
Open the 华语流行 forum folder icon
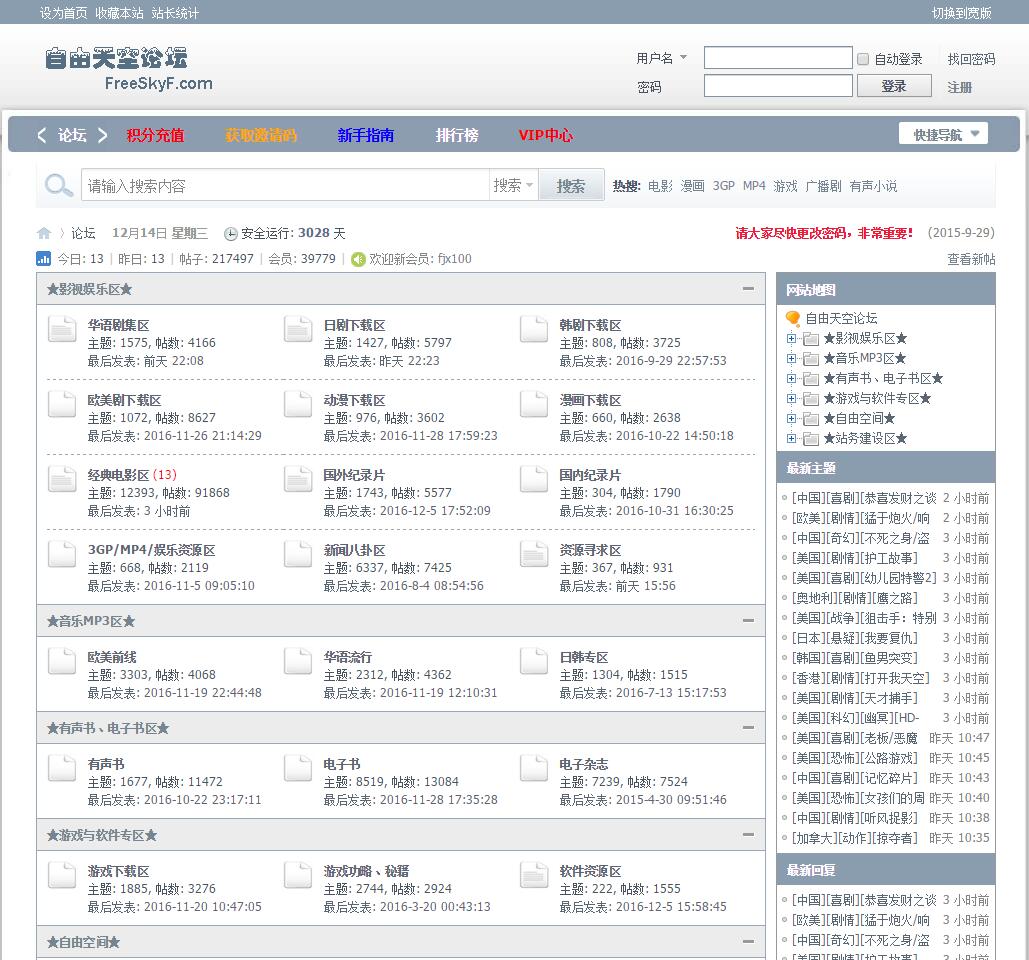pyautogui.click(x=298, y=660)
